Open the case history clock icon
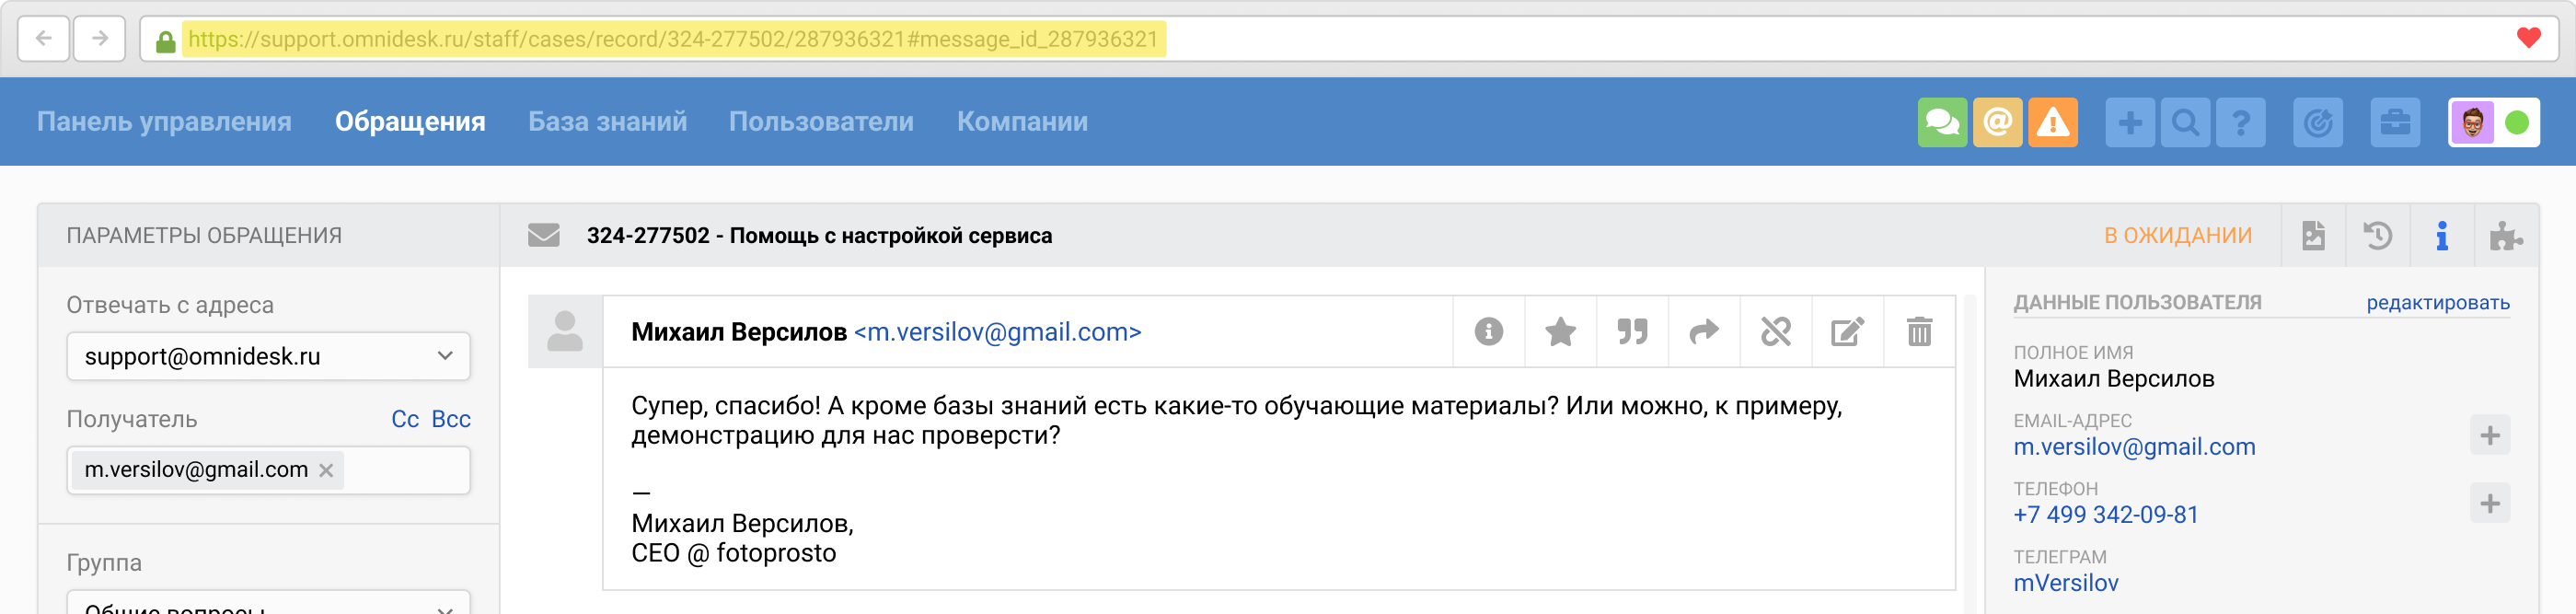2576x614 pixels. tap(2377, 236)
